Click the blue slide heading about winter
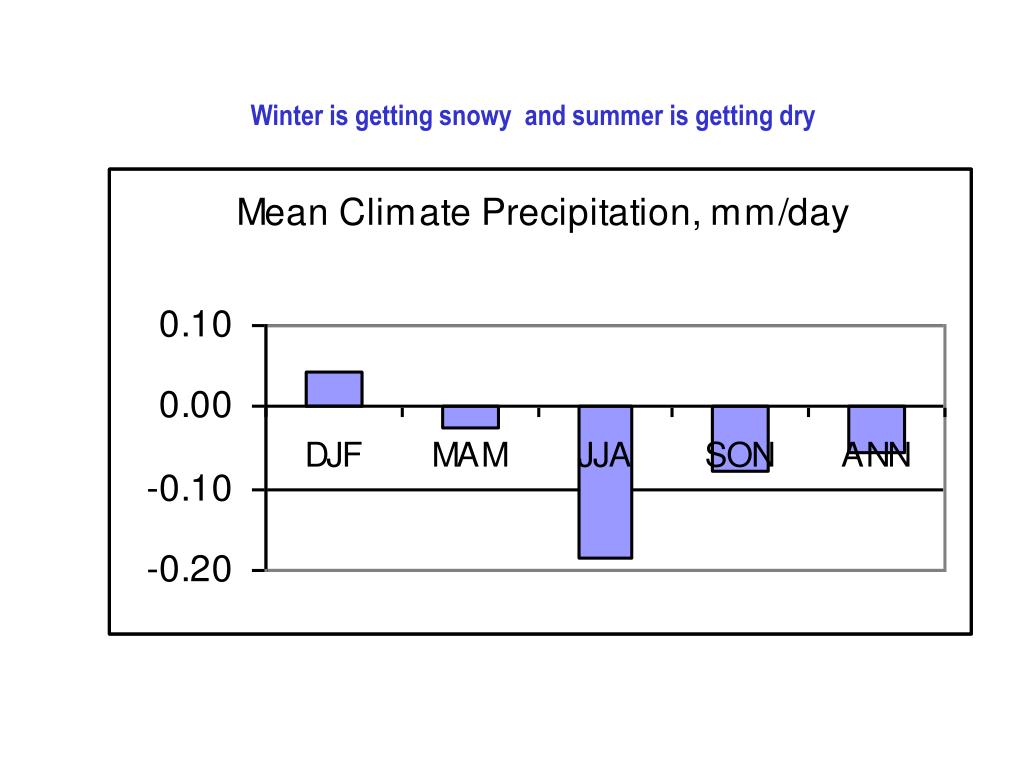This screenshot has width=1024, height=768. (532, 116)
